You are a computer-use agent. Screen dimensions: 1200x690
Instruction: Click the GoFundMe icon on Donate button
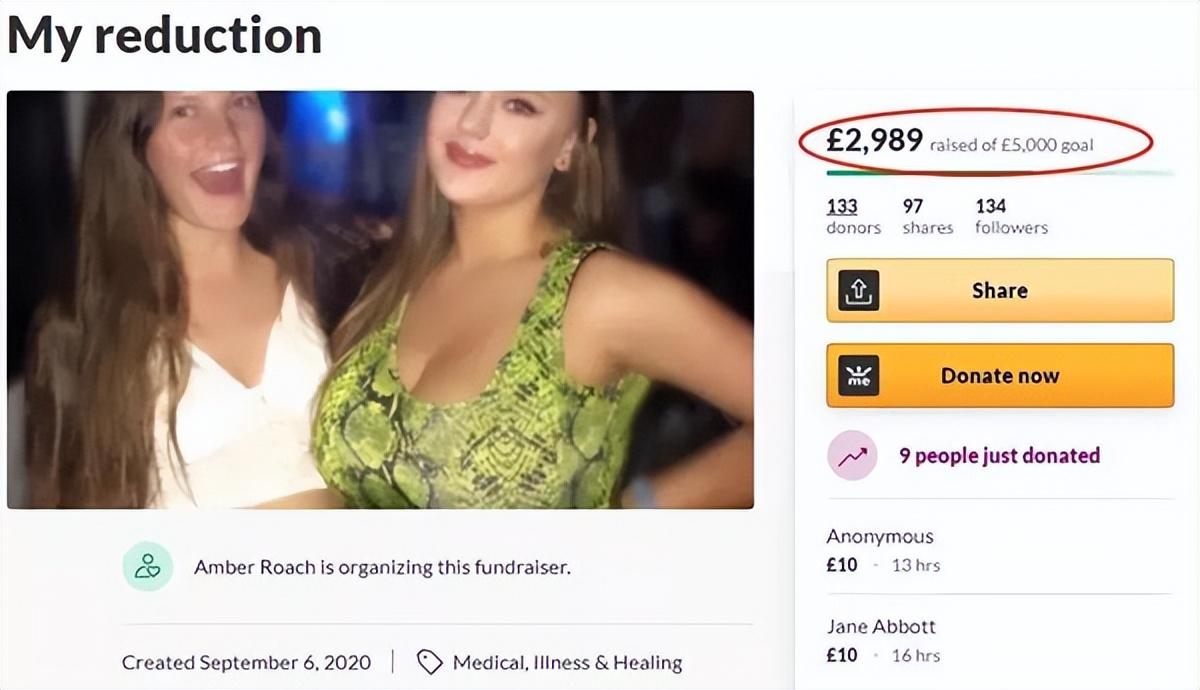point(858,376)
